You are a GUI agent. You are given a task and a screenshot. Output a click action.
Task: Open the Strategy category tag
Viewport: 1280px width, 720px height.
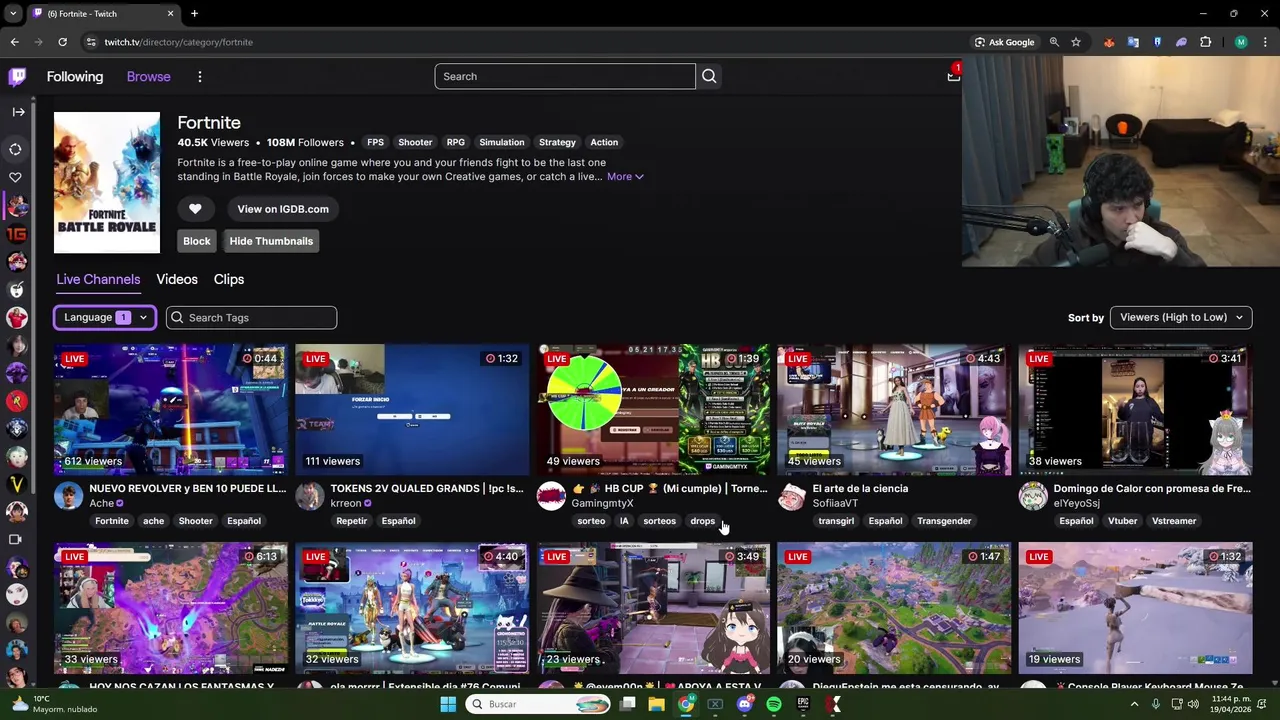557,142
